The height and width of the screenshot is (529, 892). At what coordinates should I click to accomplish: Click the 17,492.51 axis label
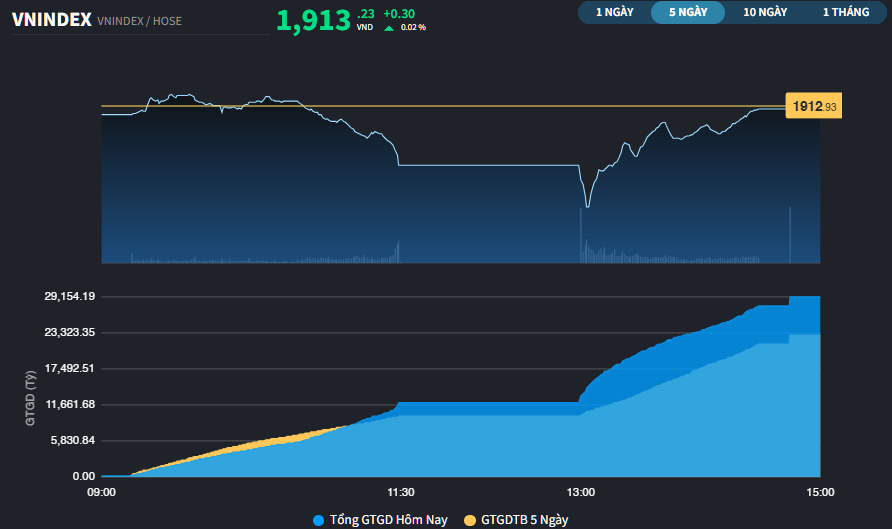69,369
